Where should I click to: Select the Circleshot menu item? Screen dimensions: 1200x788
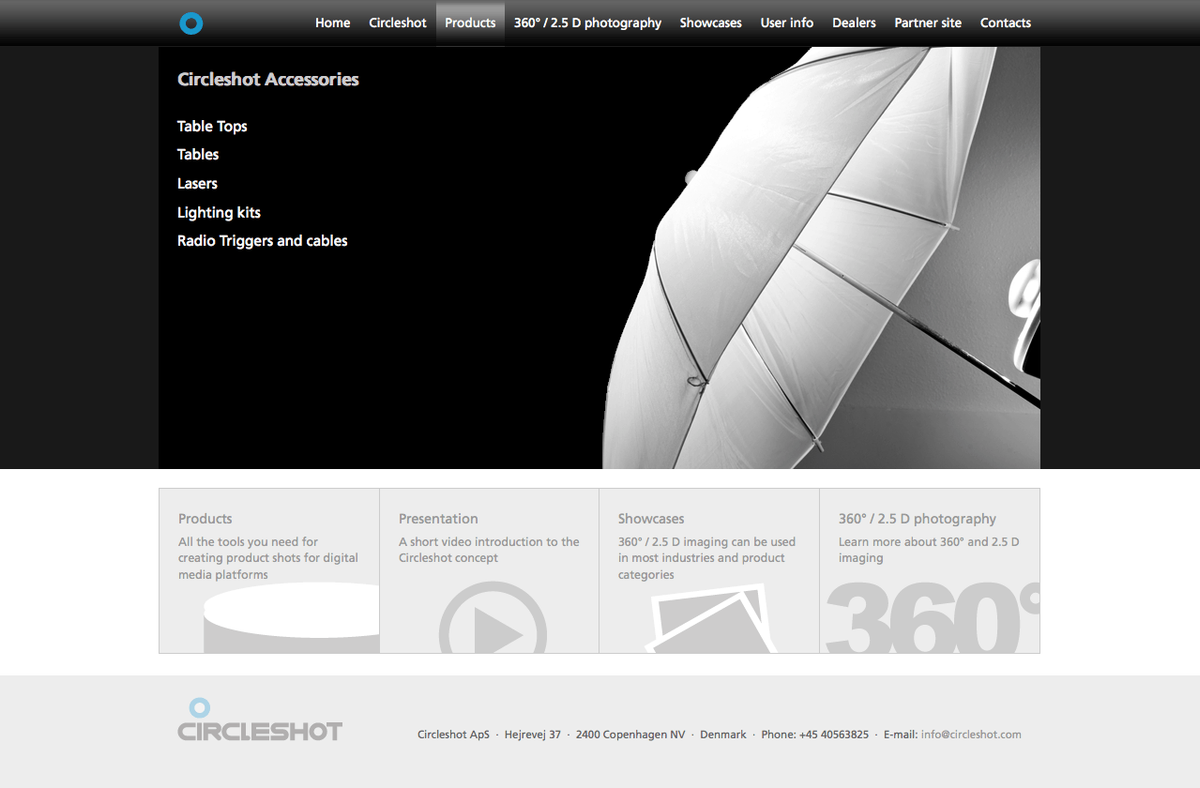click(397, 22)
